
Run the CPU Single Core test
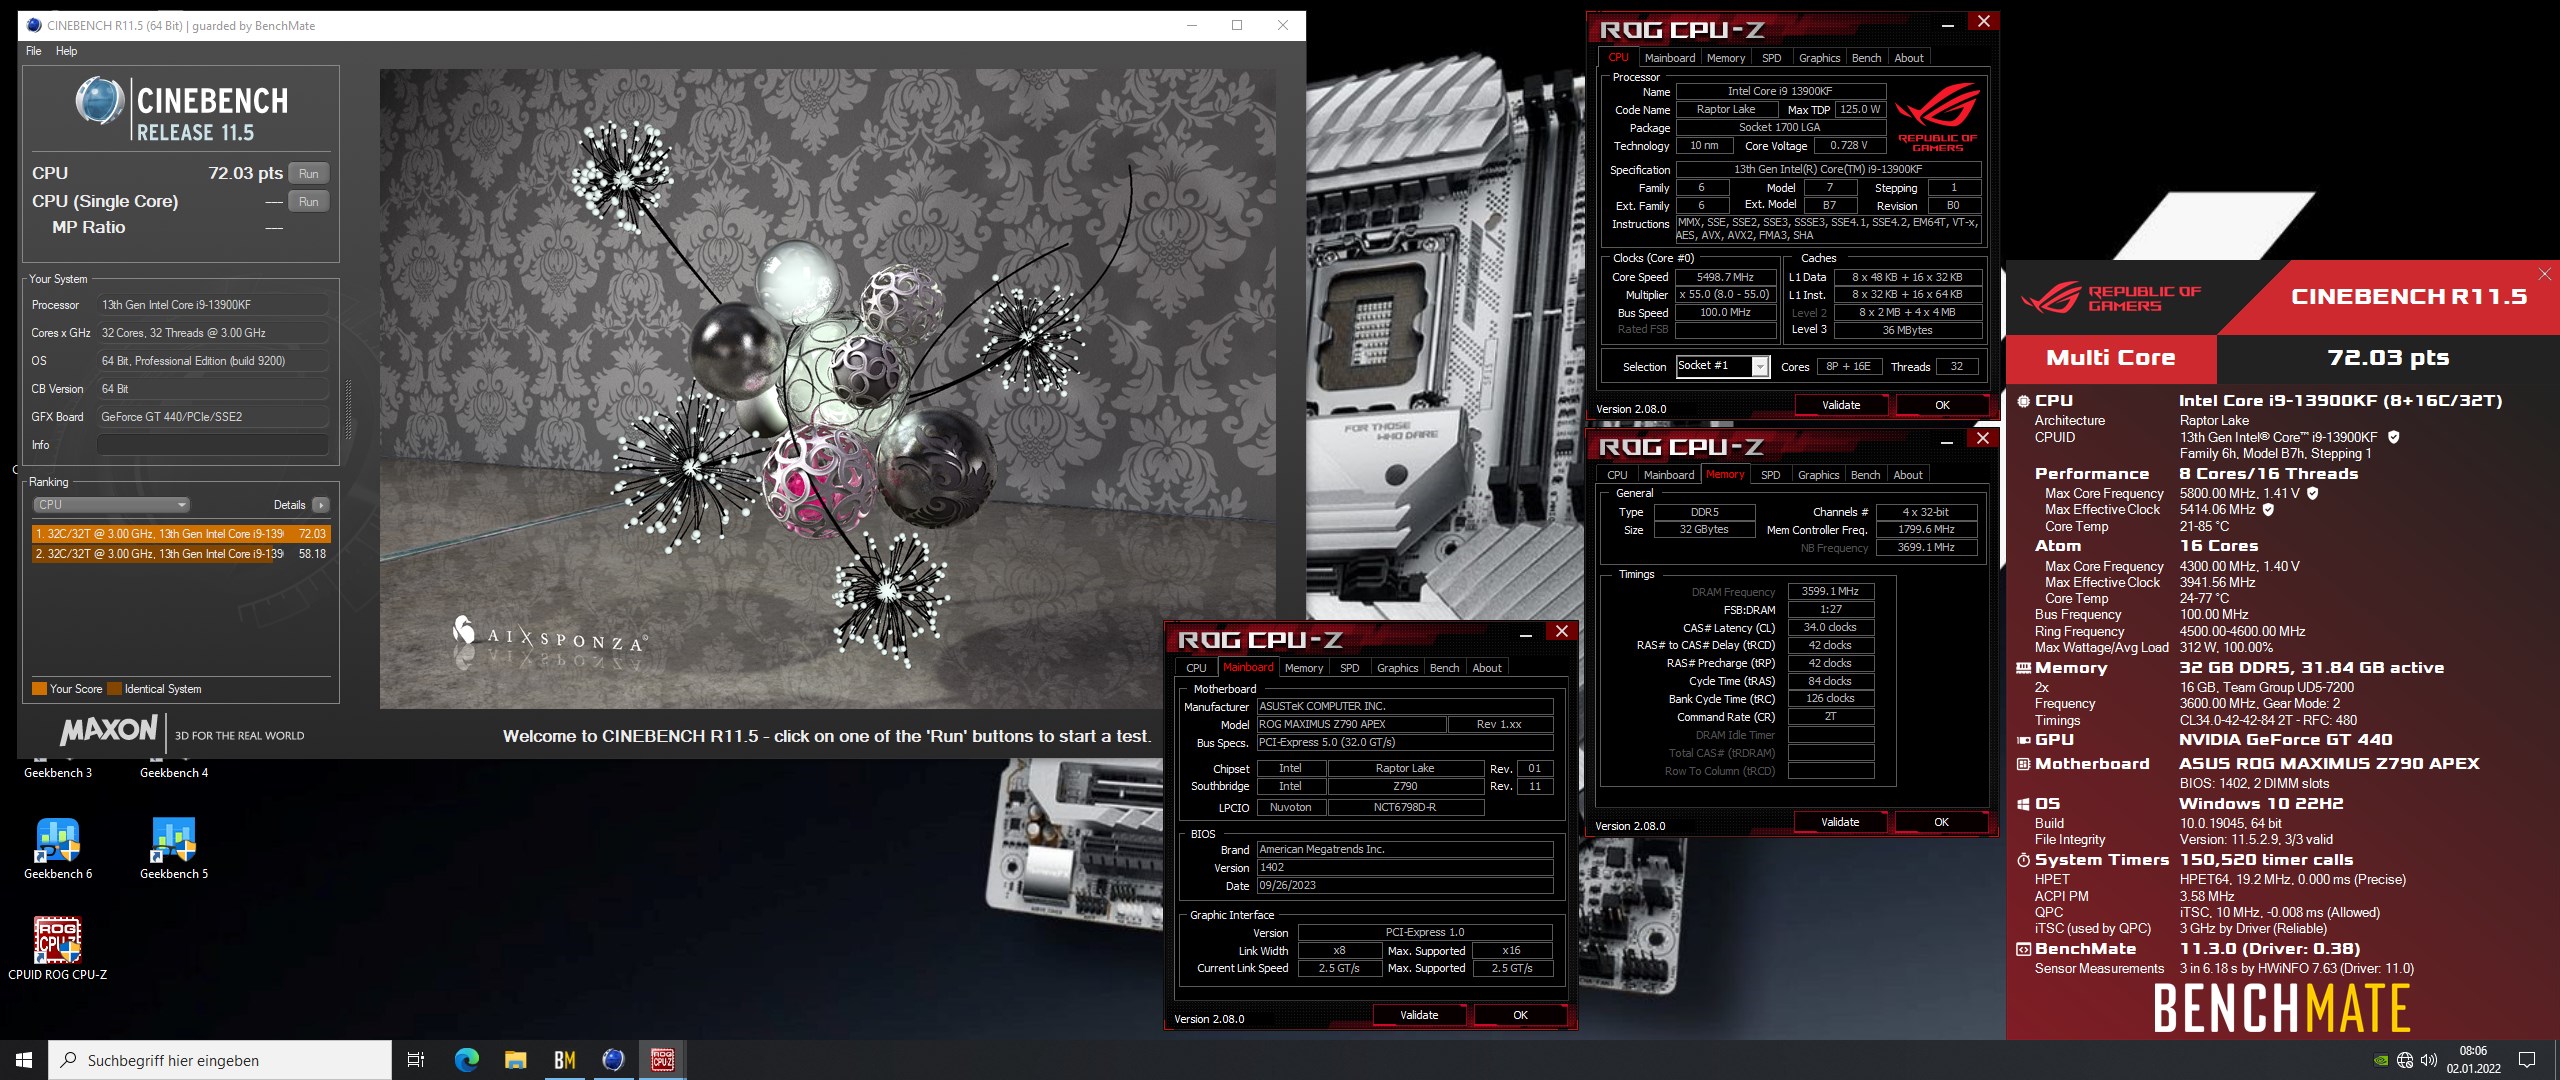pos(308,201)
